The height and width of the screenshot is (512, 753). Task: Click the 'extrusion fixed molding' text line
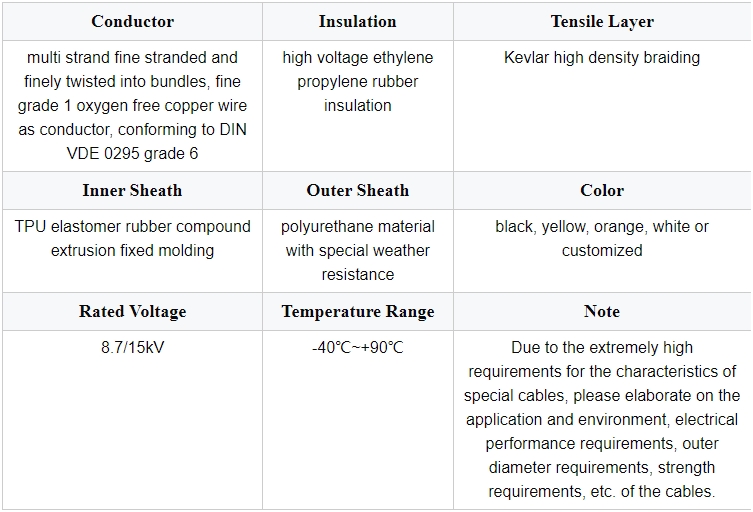point(133,251)
